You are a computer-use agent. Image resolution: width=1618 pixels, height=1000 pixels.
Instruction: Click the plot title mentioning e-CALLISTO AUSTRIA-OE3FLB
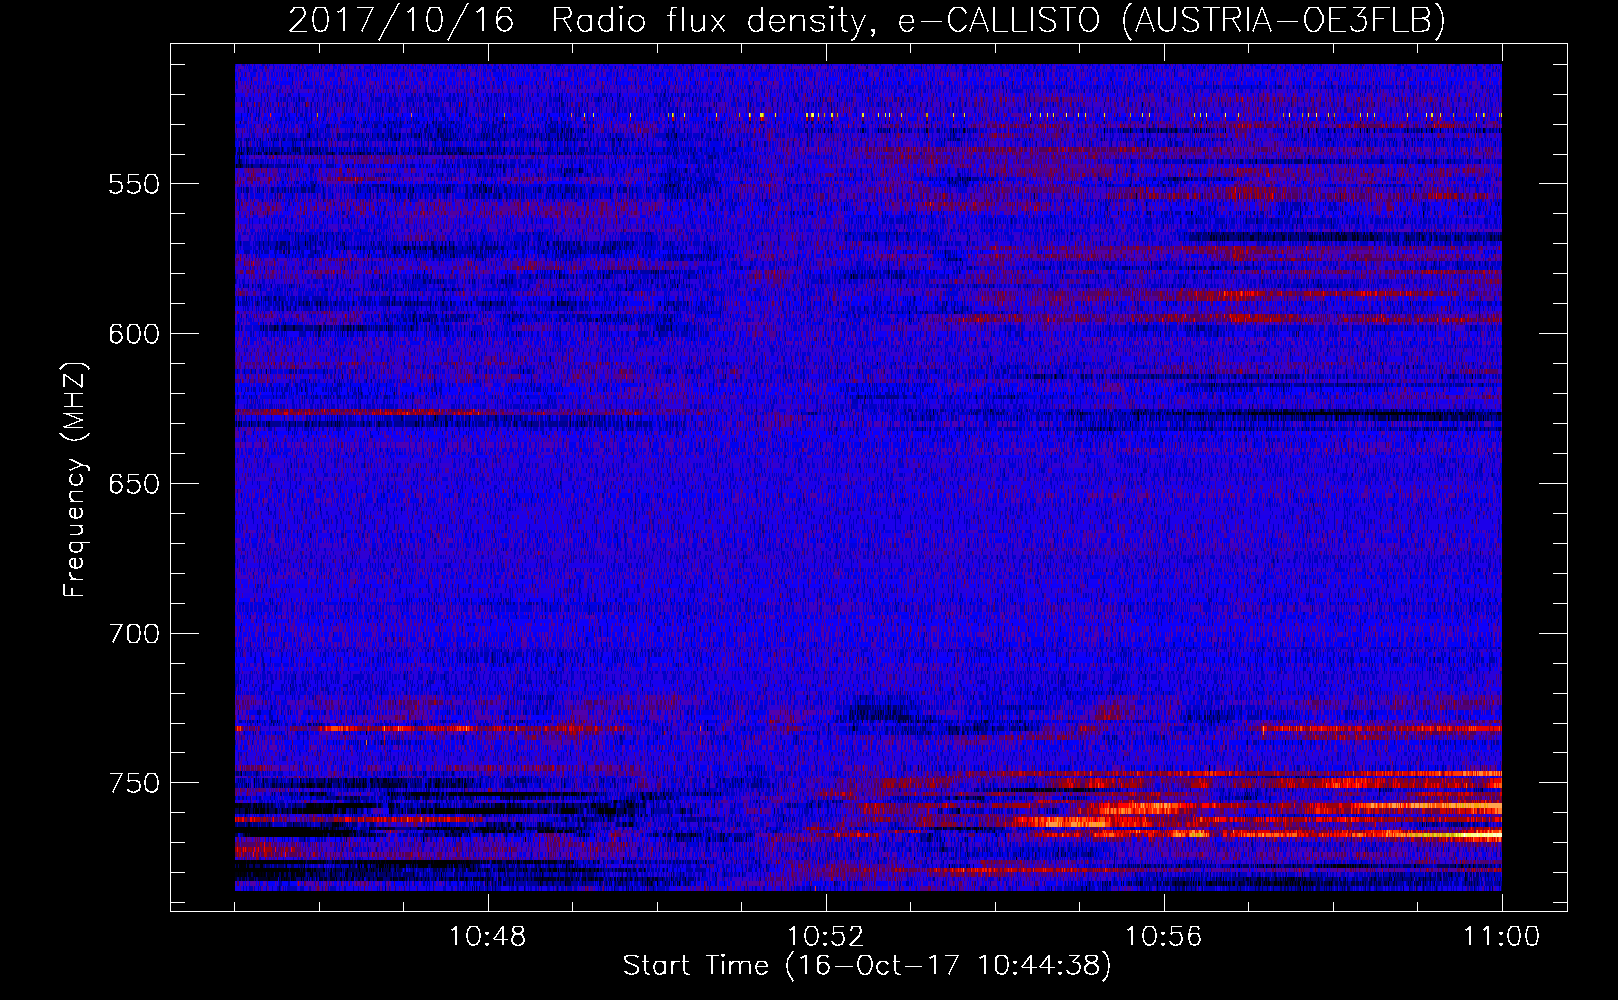(867, 20)
